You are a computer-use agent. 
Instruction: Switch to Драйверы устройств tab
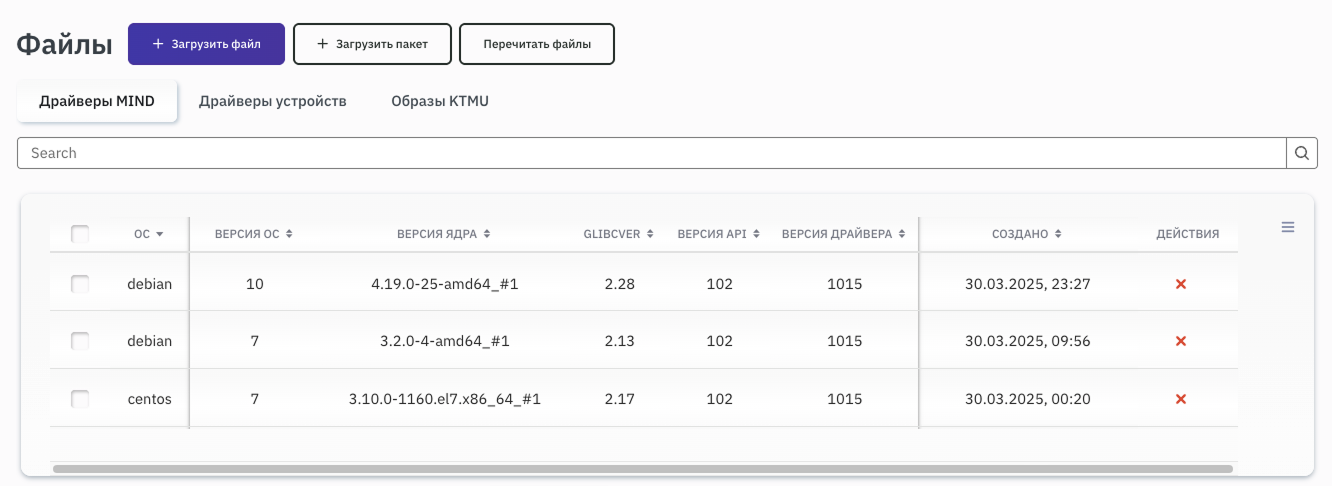(272, 101)
